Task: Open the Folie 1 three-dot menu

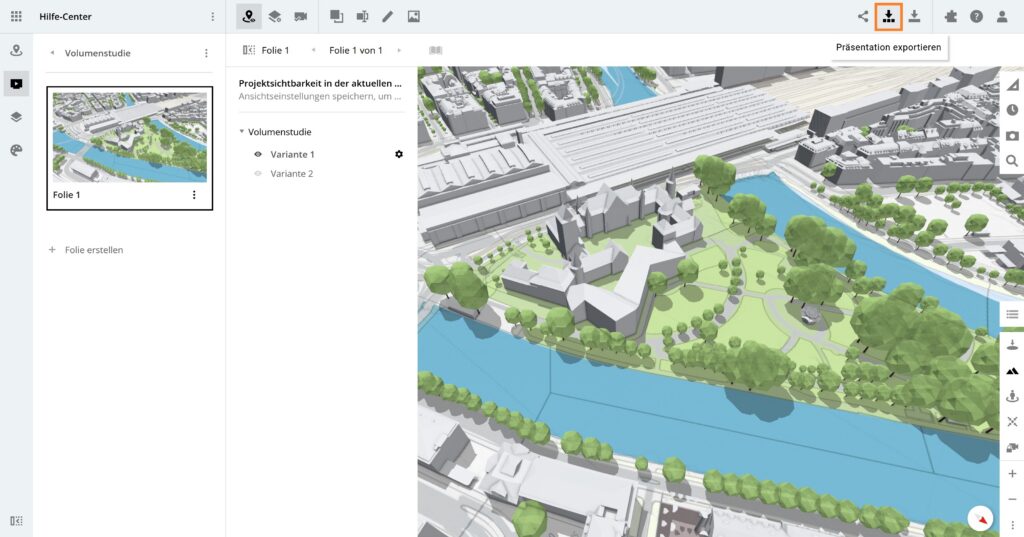Action: click(194, 195)
